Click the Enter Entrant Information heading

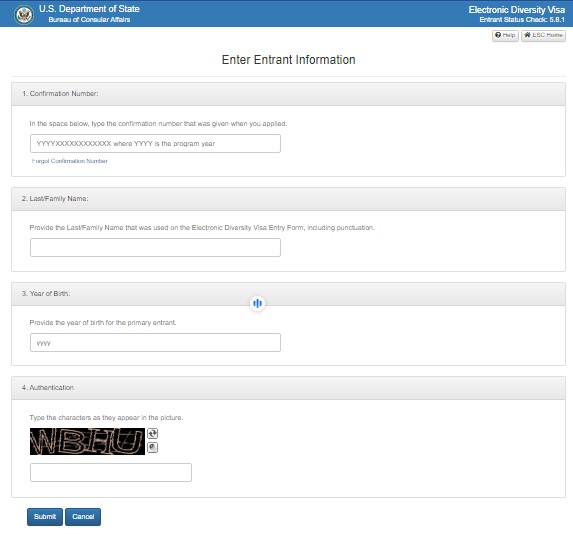[x=288, y=60]
